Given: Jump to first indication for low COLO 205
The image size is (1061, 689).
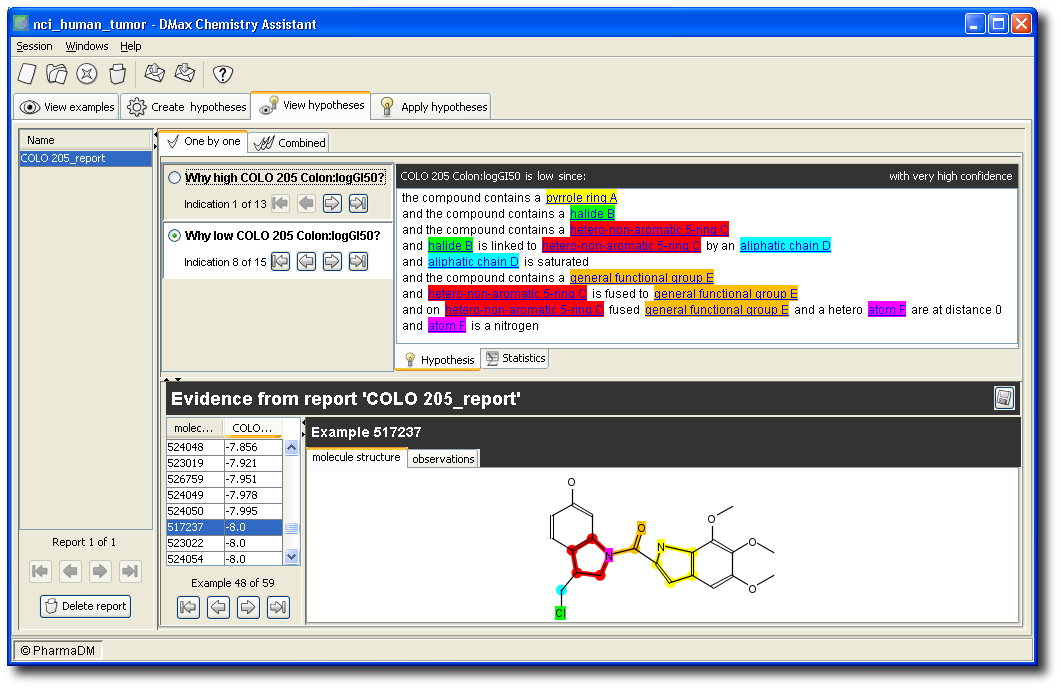Looking at the screenshot, I should click(x=281, y=261).
